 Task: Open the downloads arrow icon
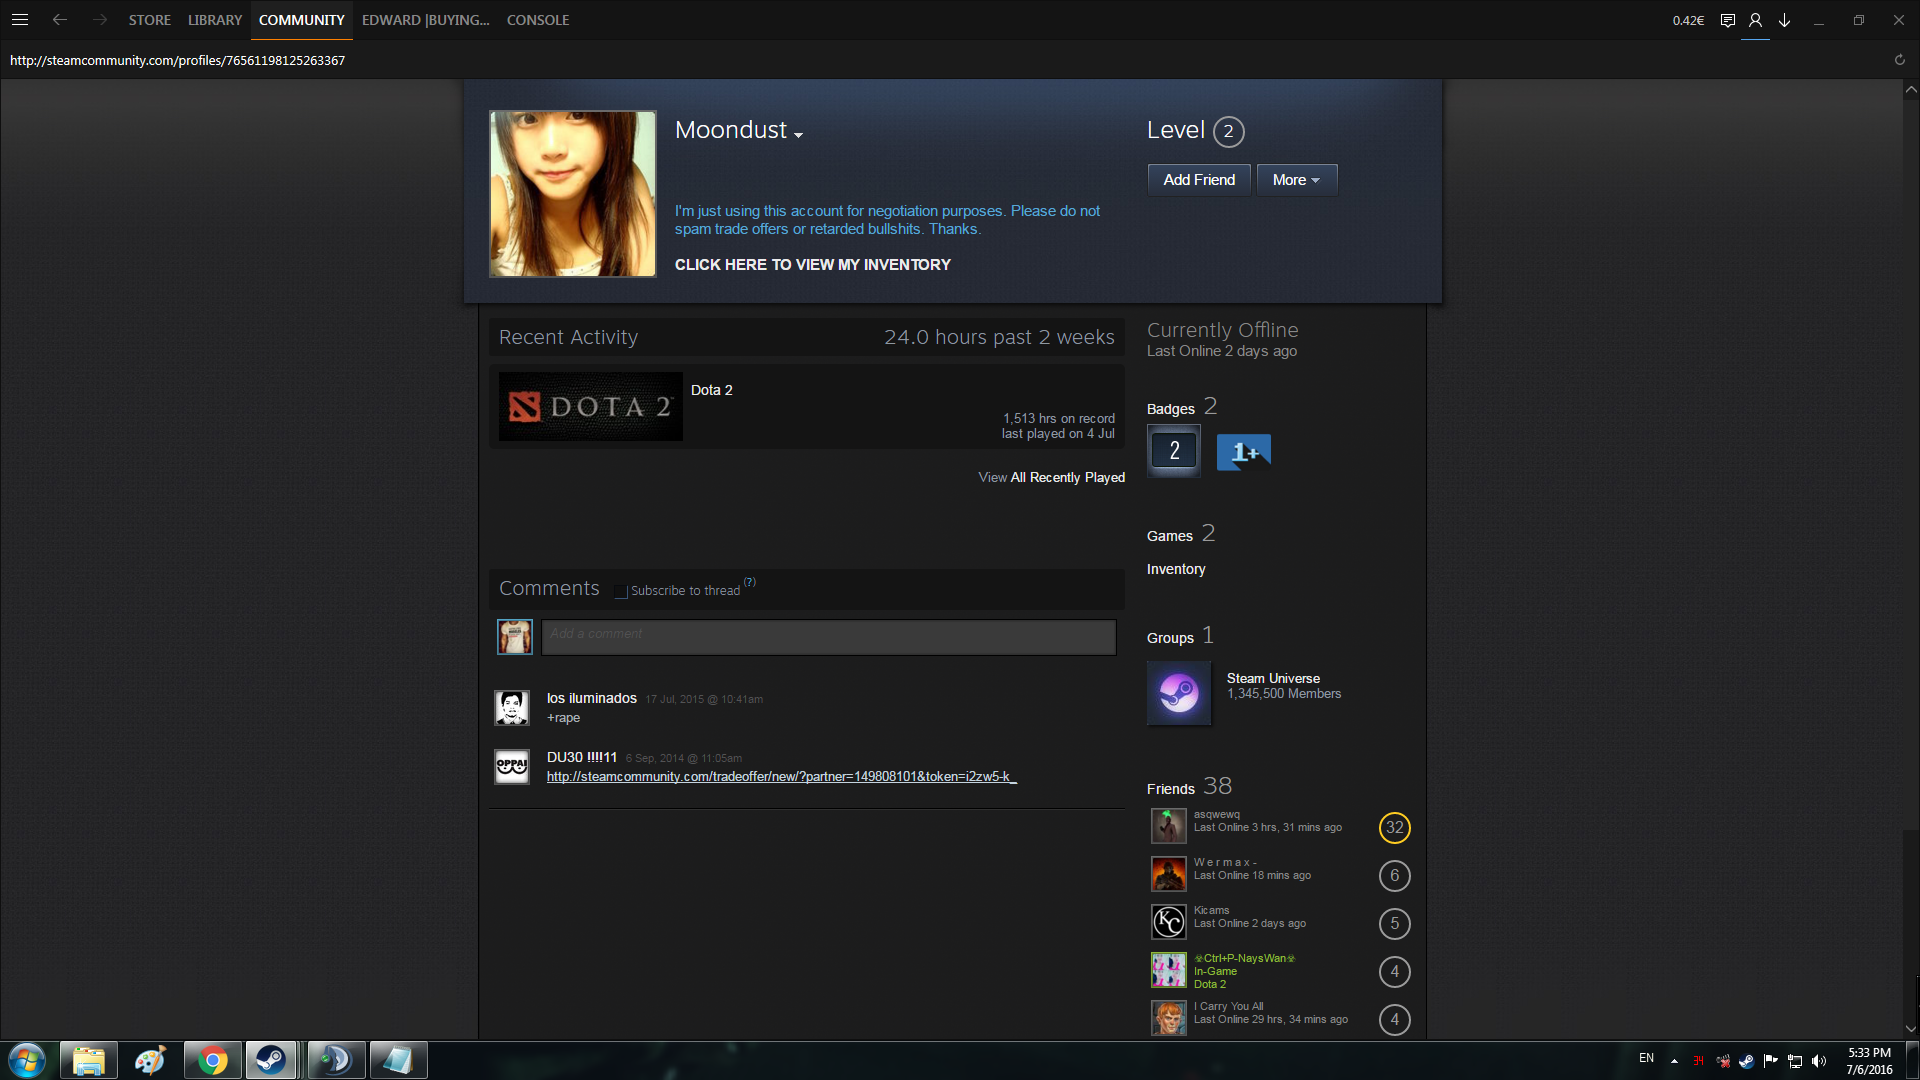(1784, 20)
